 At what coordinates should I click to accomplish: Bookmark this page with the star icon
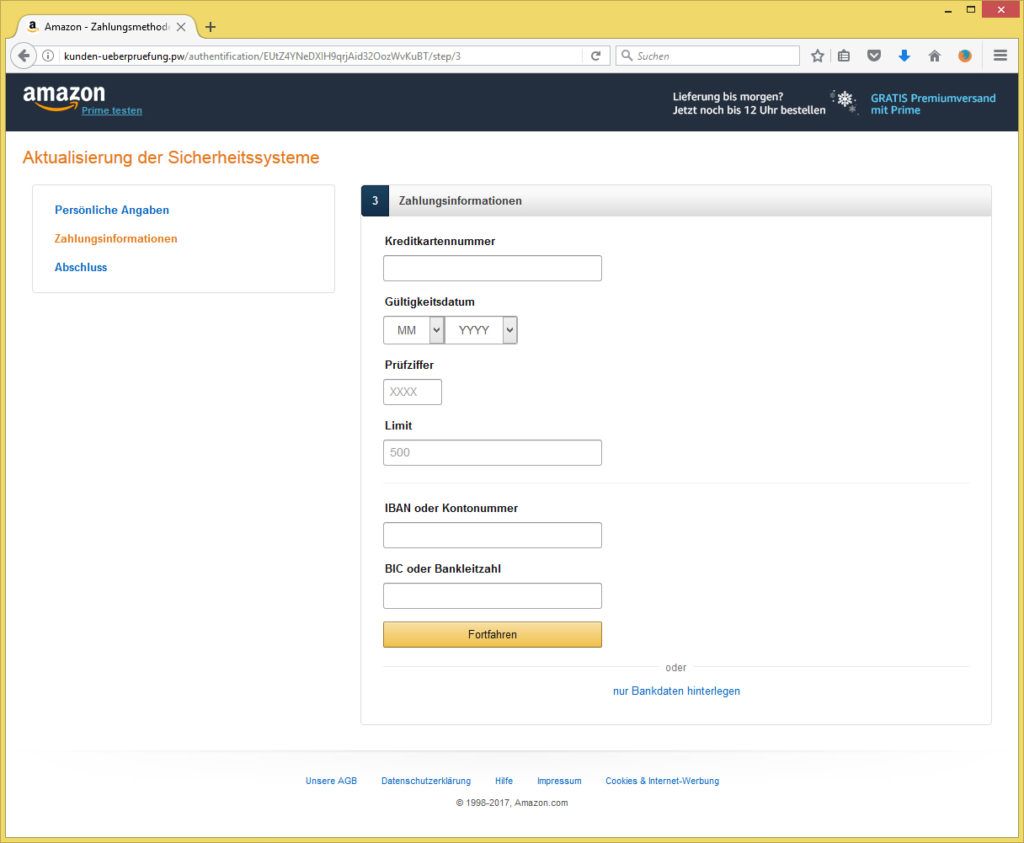pyautogui.click(x=817, y=56)
